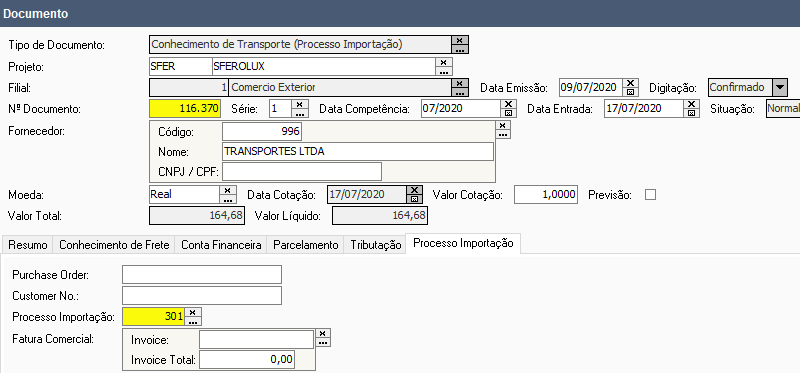The image size is (800, 373).
Task: Click the Moeda field showing Real
Action: 184,194
